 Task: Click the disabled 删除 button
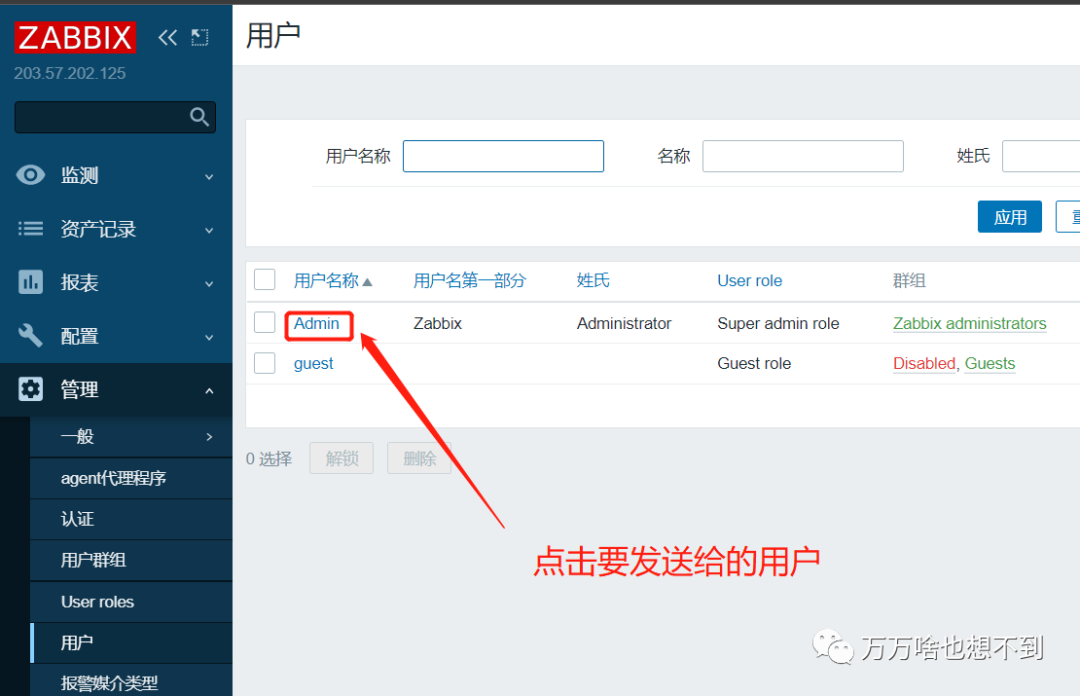click(419, 458)
